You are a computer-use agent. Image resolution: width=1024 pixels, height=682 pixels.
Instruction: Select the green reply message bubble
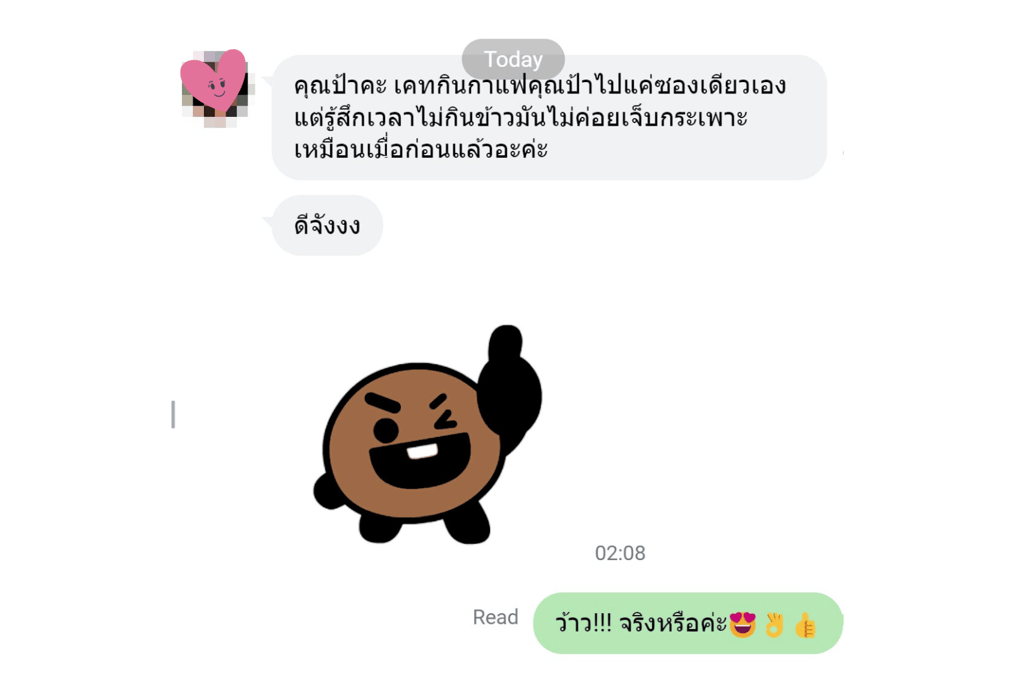688,623
